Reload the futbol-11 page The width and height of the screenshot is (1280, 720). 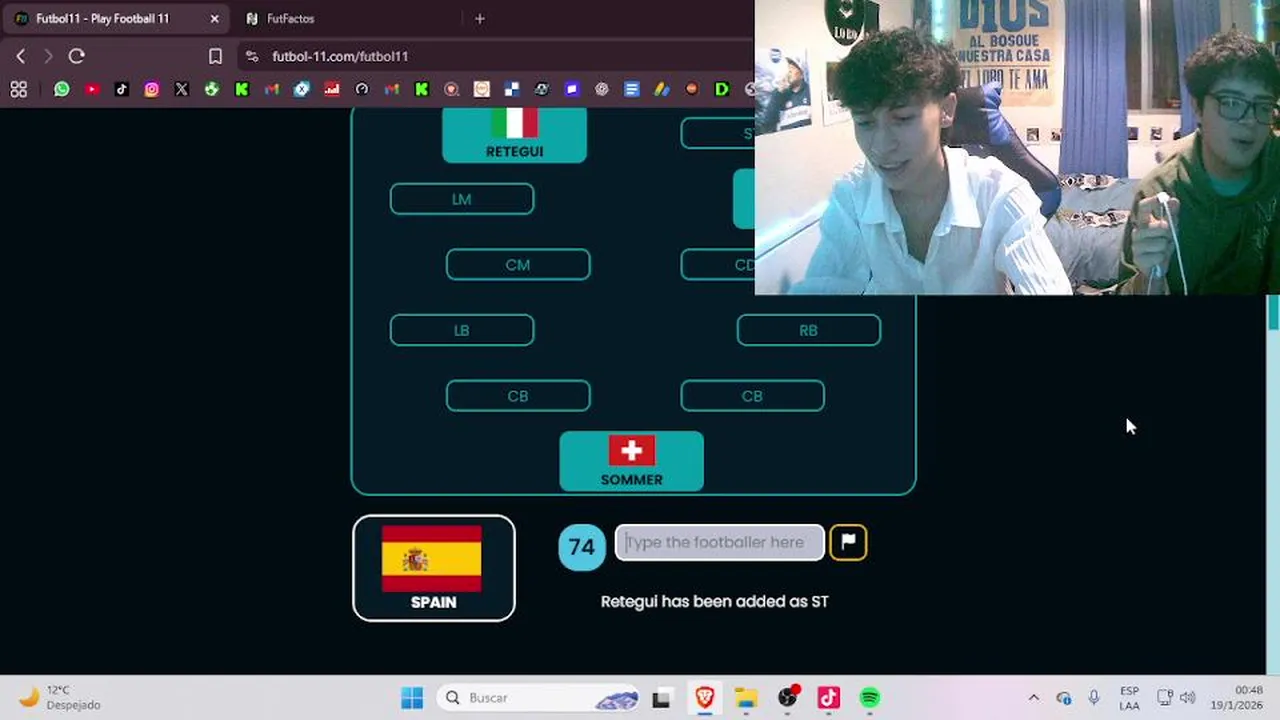[x=76, y=56]
